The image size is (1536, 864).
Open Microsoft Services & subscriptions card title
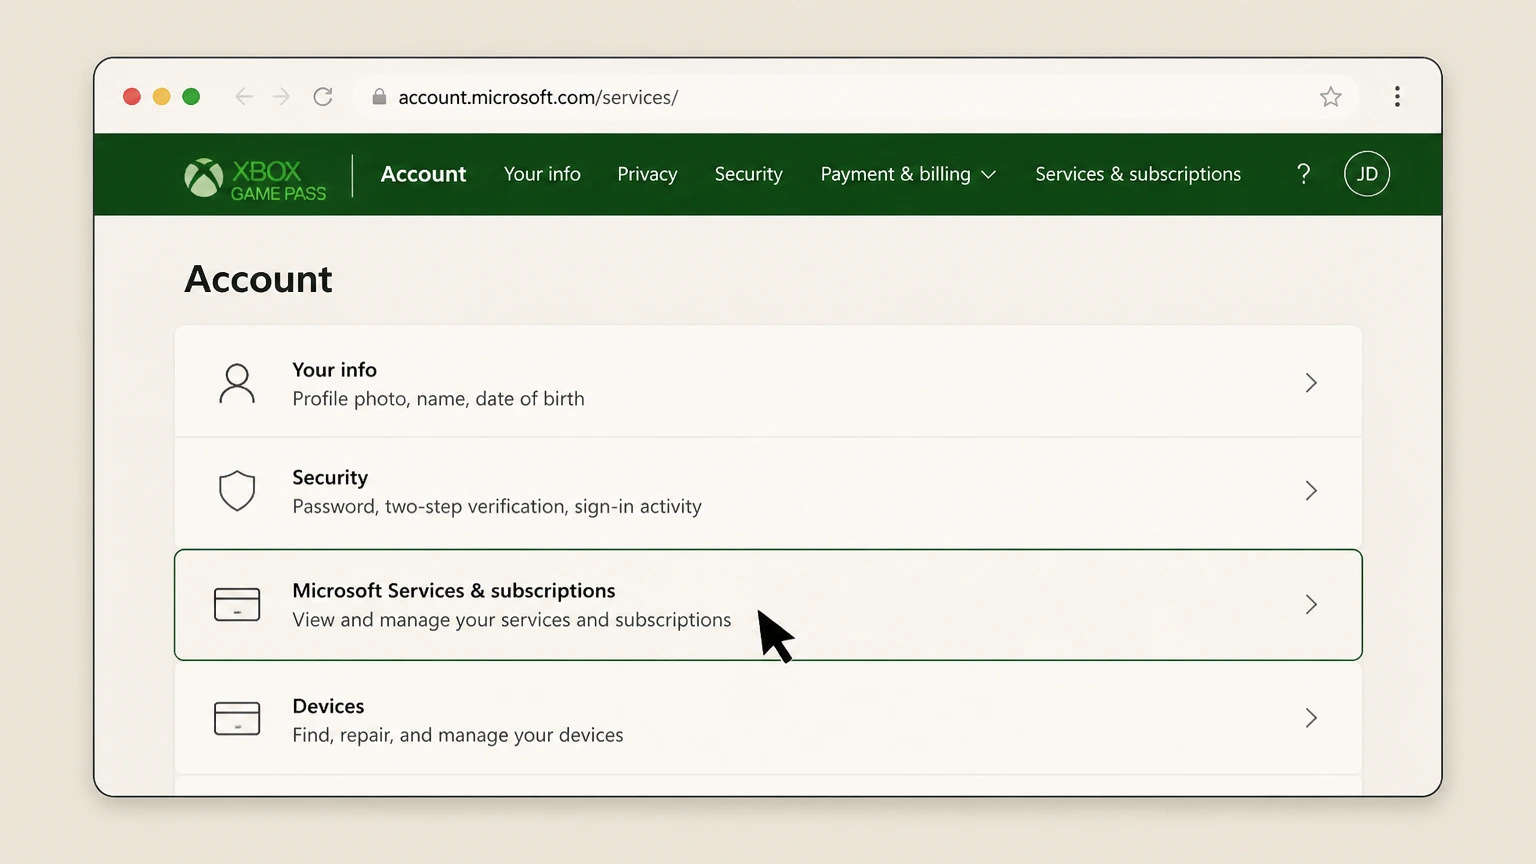pos(454,591)
